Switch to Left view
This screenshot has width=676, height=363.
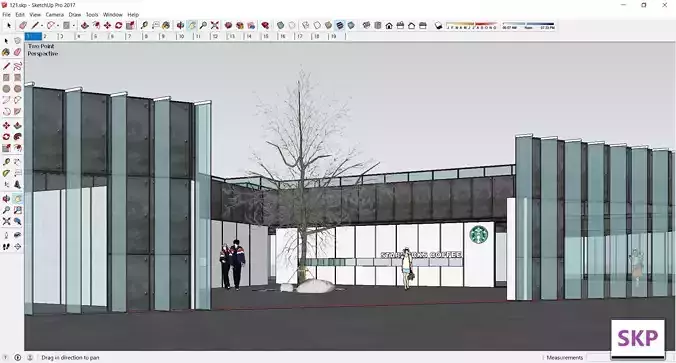pyautogui.click(x=423, y=25)
